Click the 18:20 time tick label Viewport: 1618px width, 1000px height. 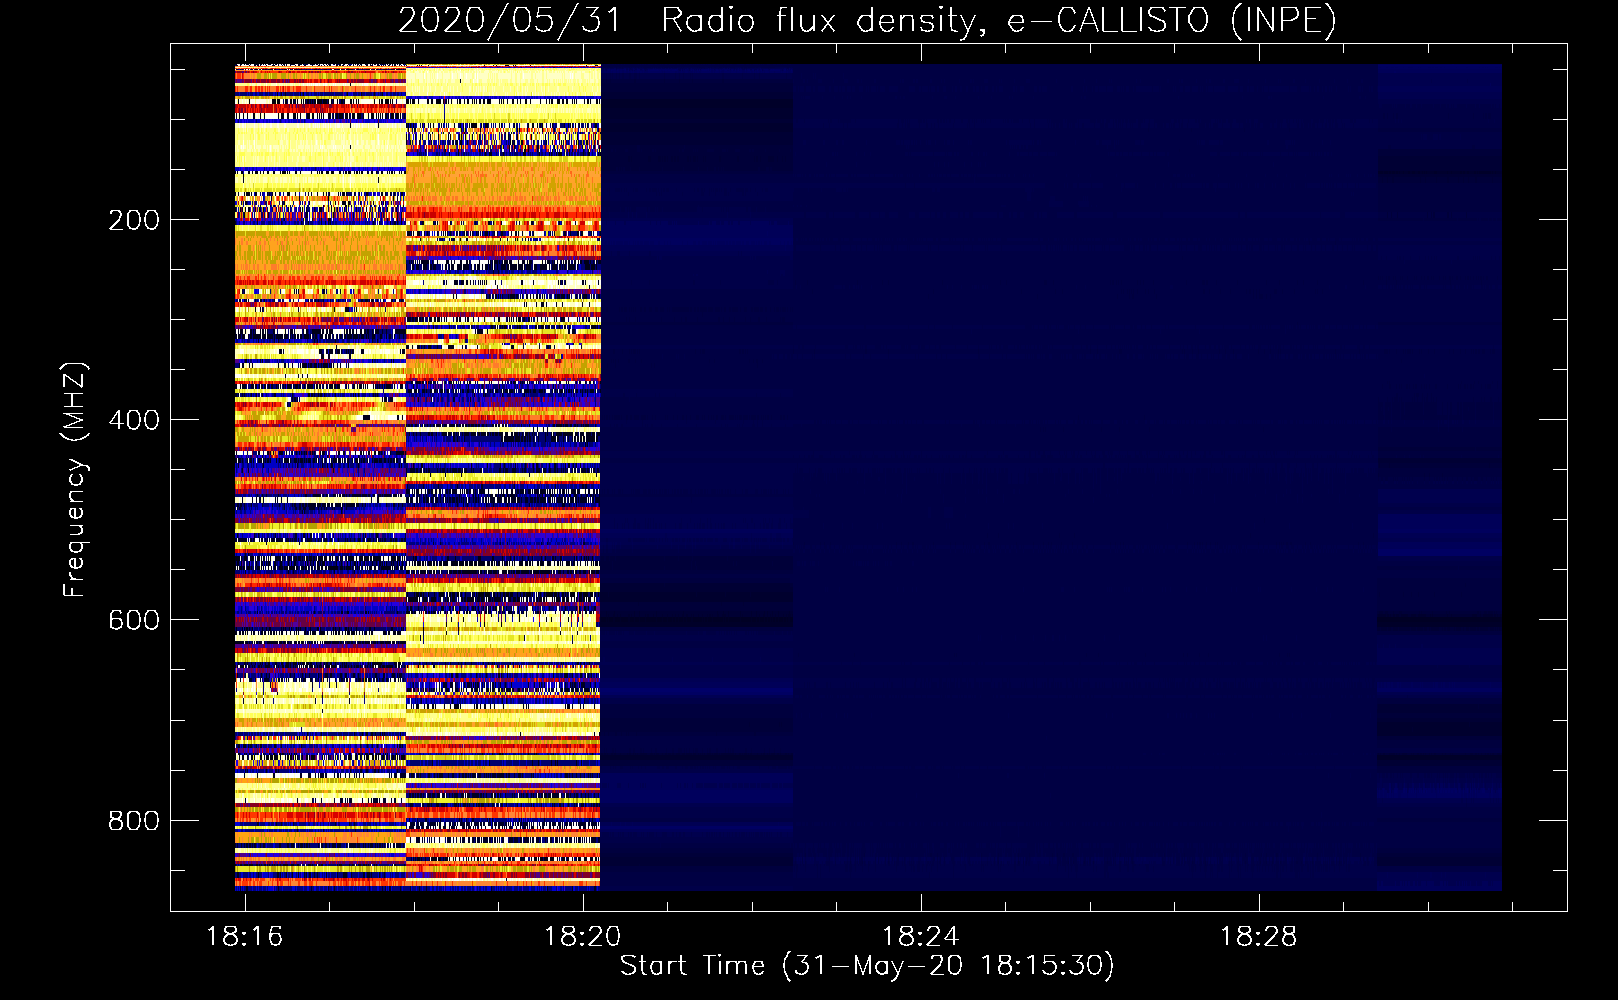pyautogui.click(x=583, y=937)
